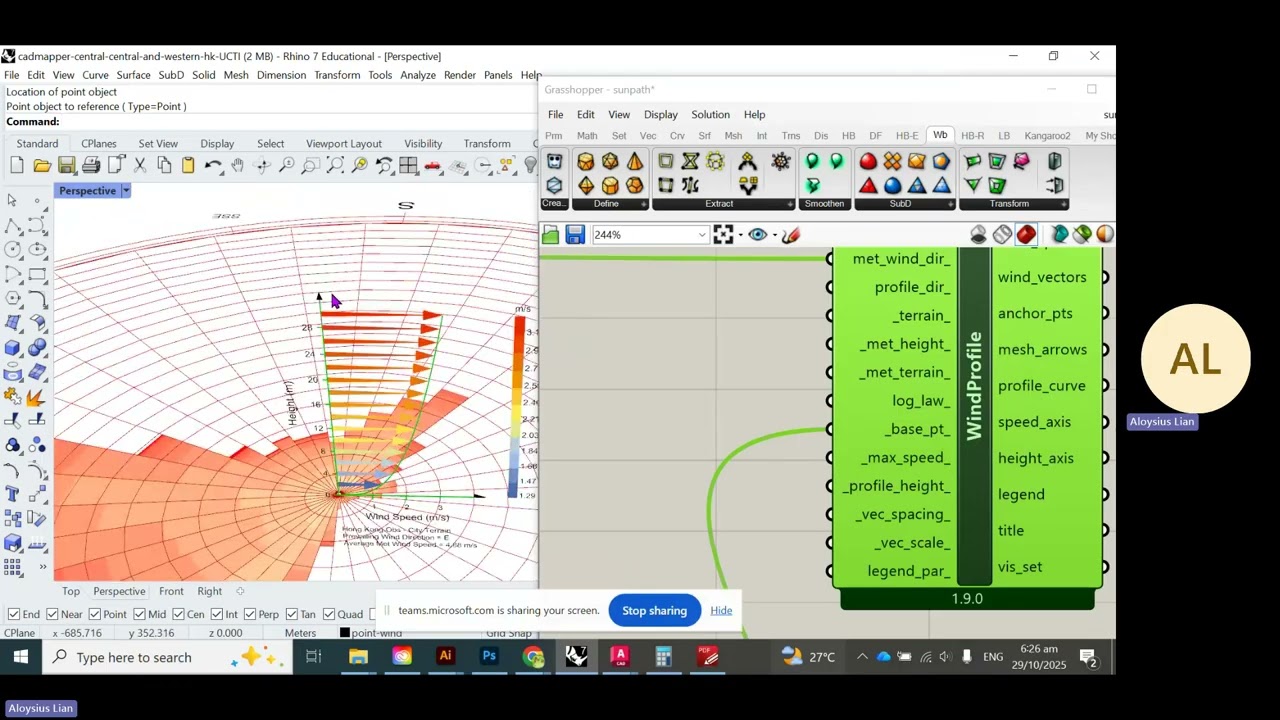1280x720 pixels.
Task: Open the four viewports layout icon
Action: tap(408, 166)
